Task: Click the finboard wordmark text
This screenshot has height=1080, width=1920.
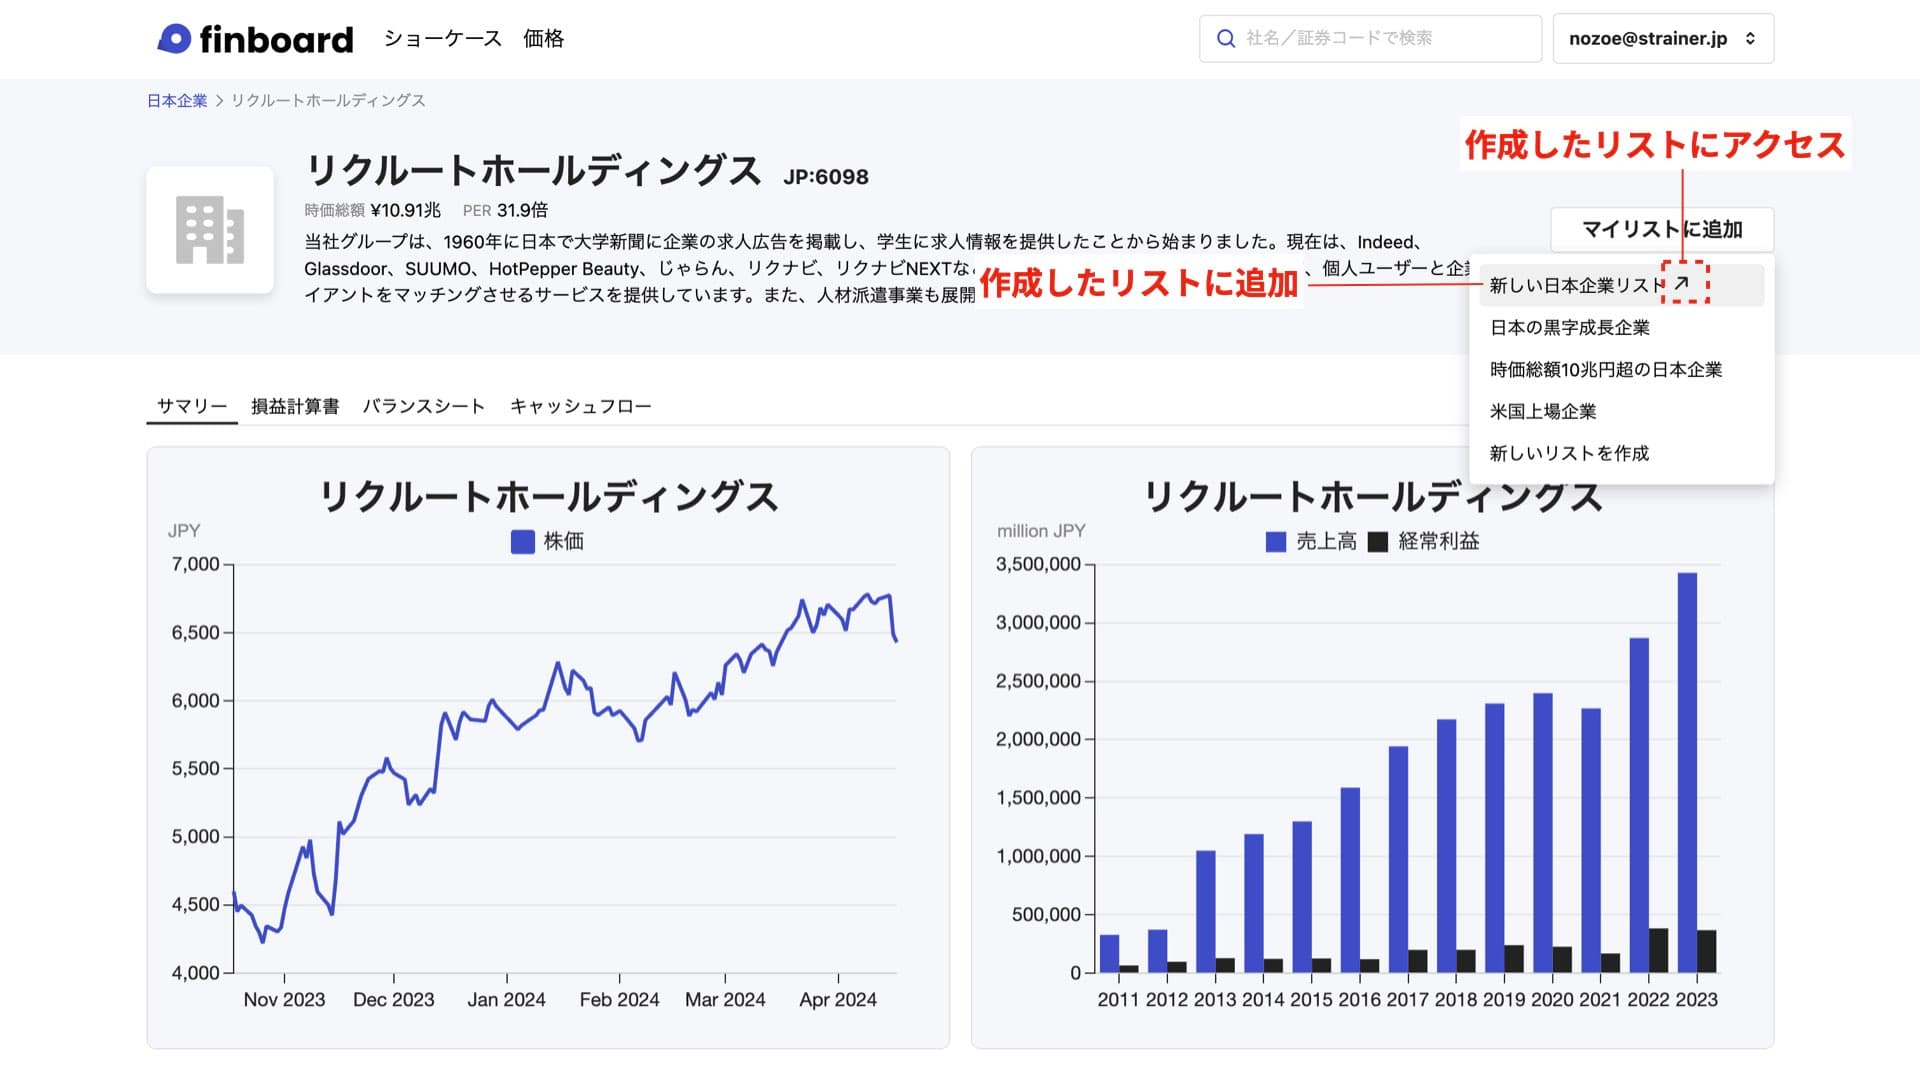Action: click(276, 39)
